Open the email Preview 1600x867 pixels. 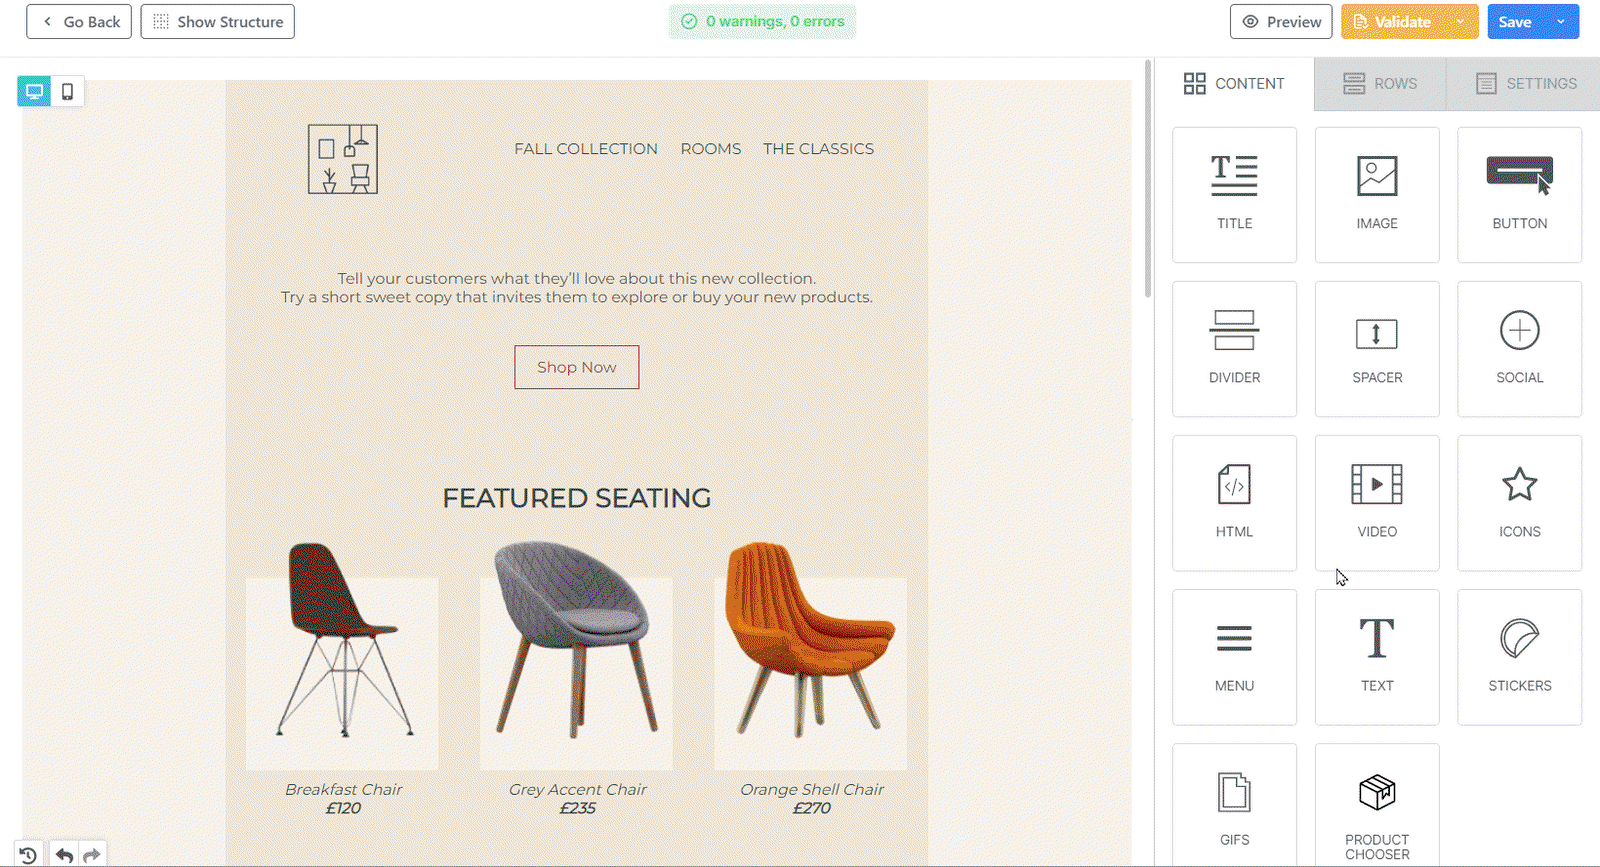(x=1281, y=22)
